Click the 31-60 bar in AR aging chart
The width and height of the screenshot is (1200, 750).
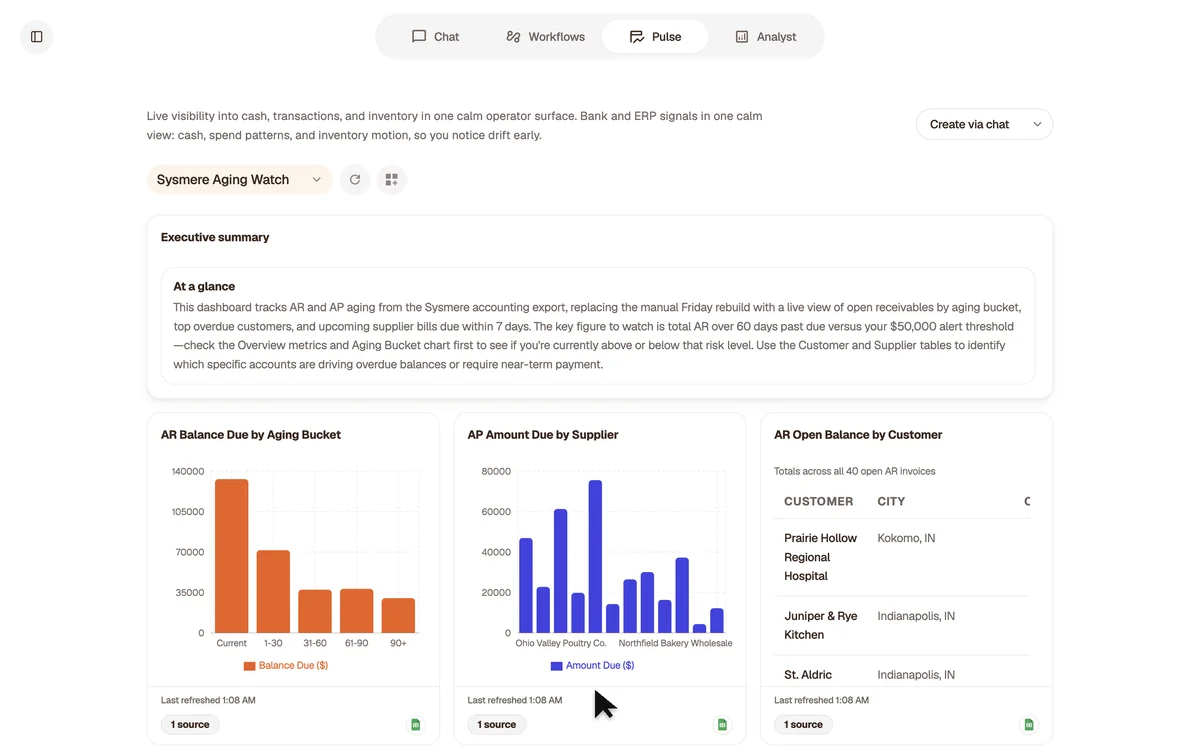coord(315,611)
